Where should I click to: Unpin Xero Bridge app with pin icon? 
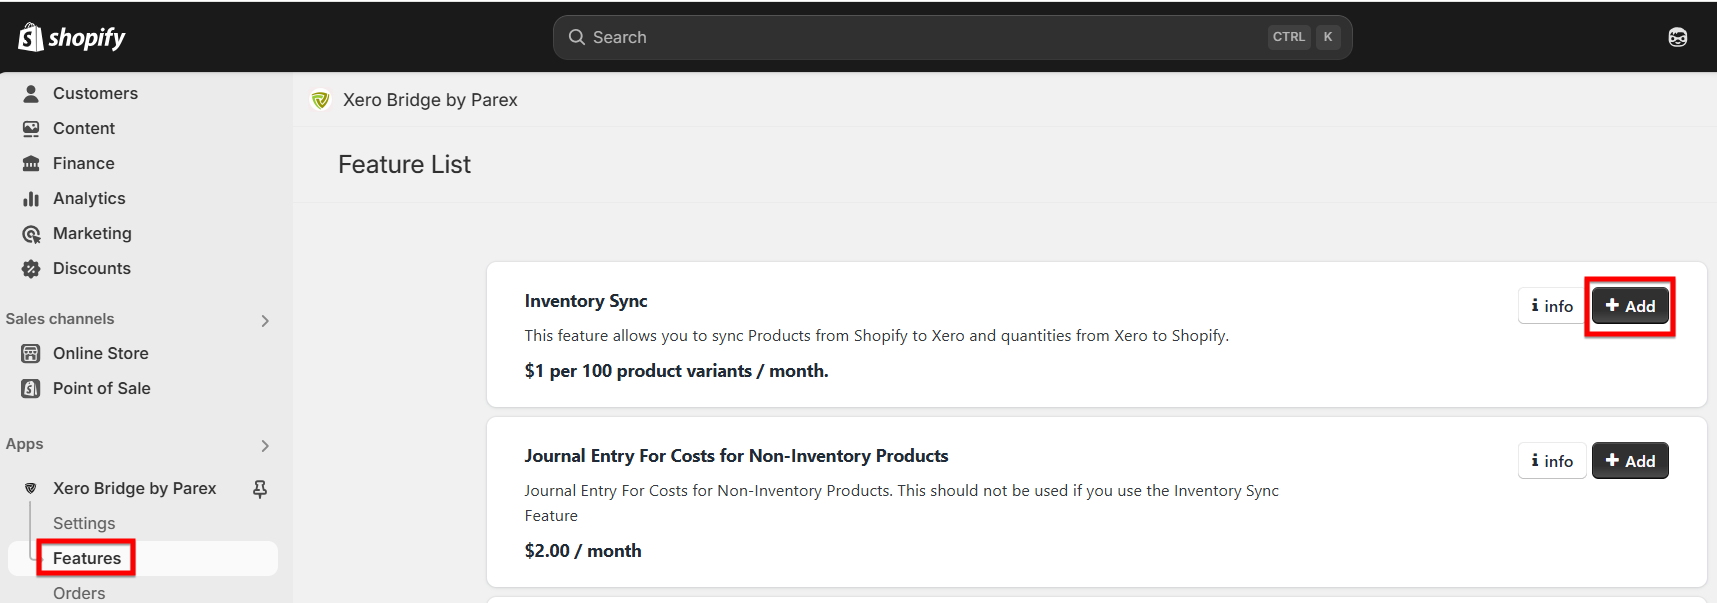[260, 489]
